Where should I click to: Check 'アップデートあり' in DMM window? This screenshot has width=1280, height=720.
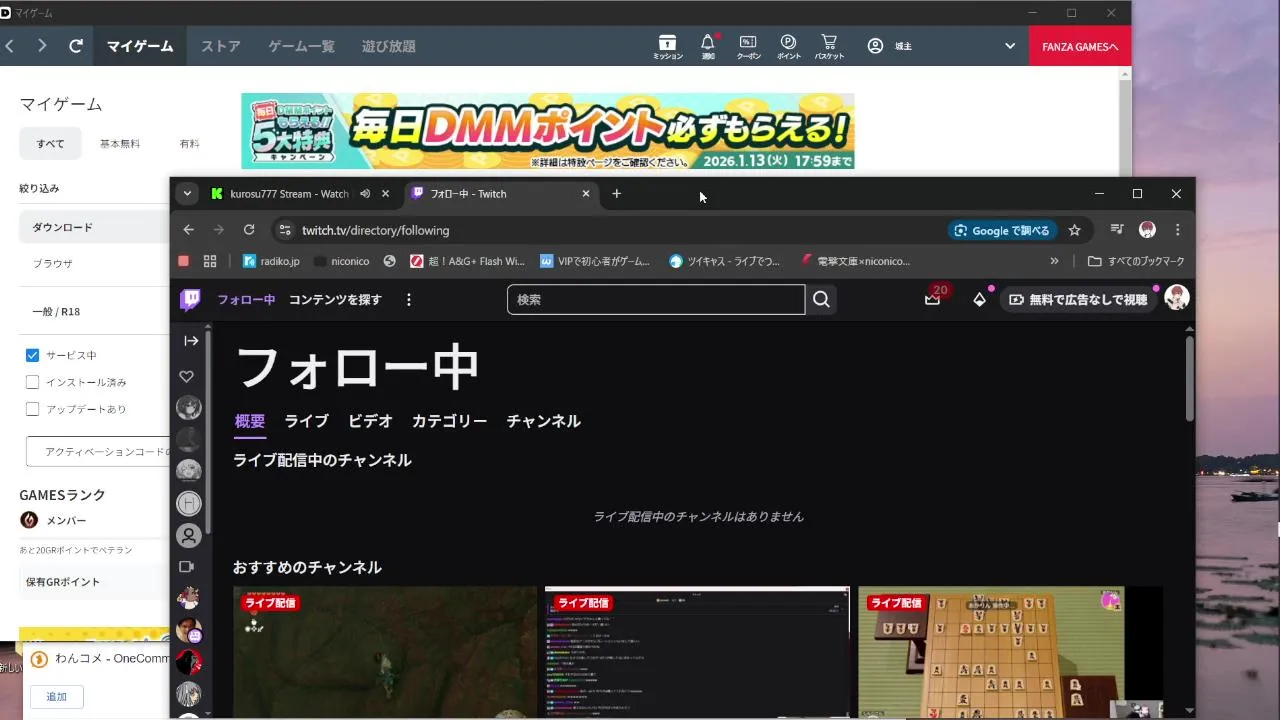(32, 409)
